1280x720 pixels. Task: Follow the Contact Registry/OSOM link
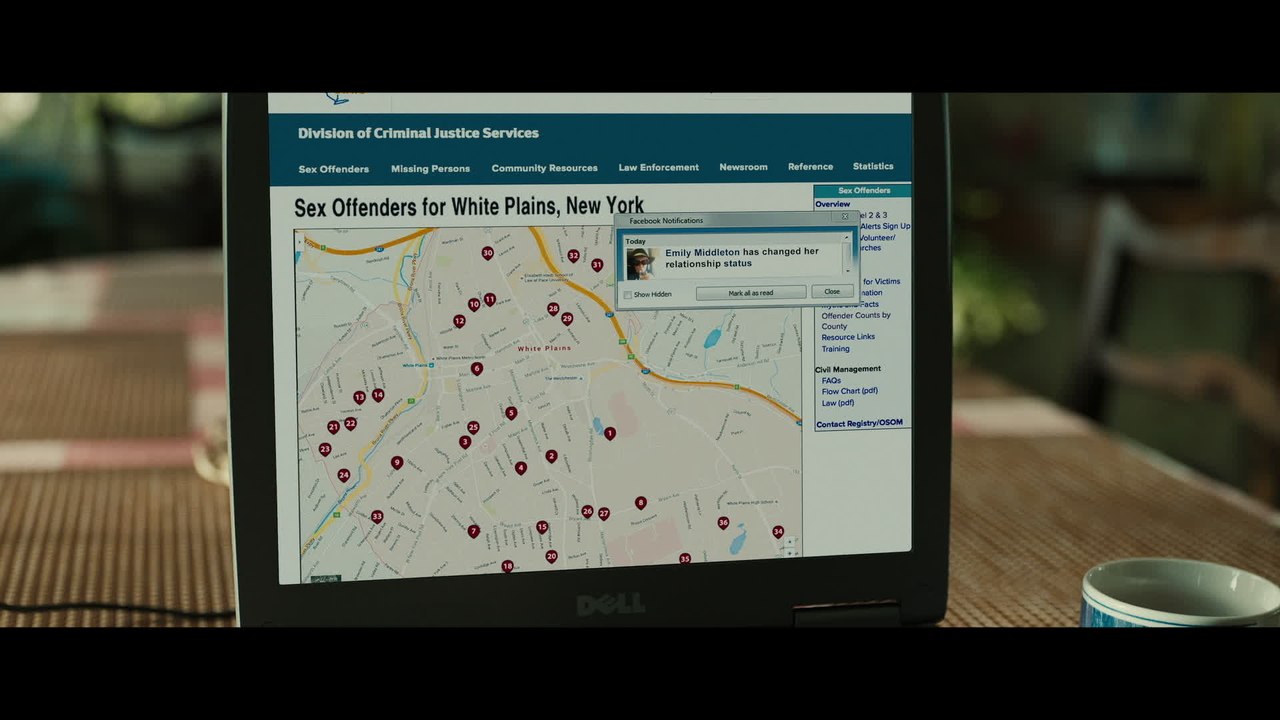coord(859,423)
